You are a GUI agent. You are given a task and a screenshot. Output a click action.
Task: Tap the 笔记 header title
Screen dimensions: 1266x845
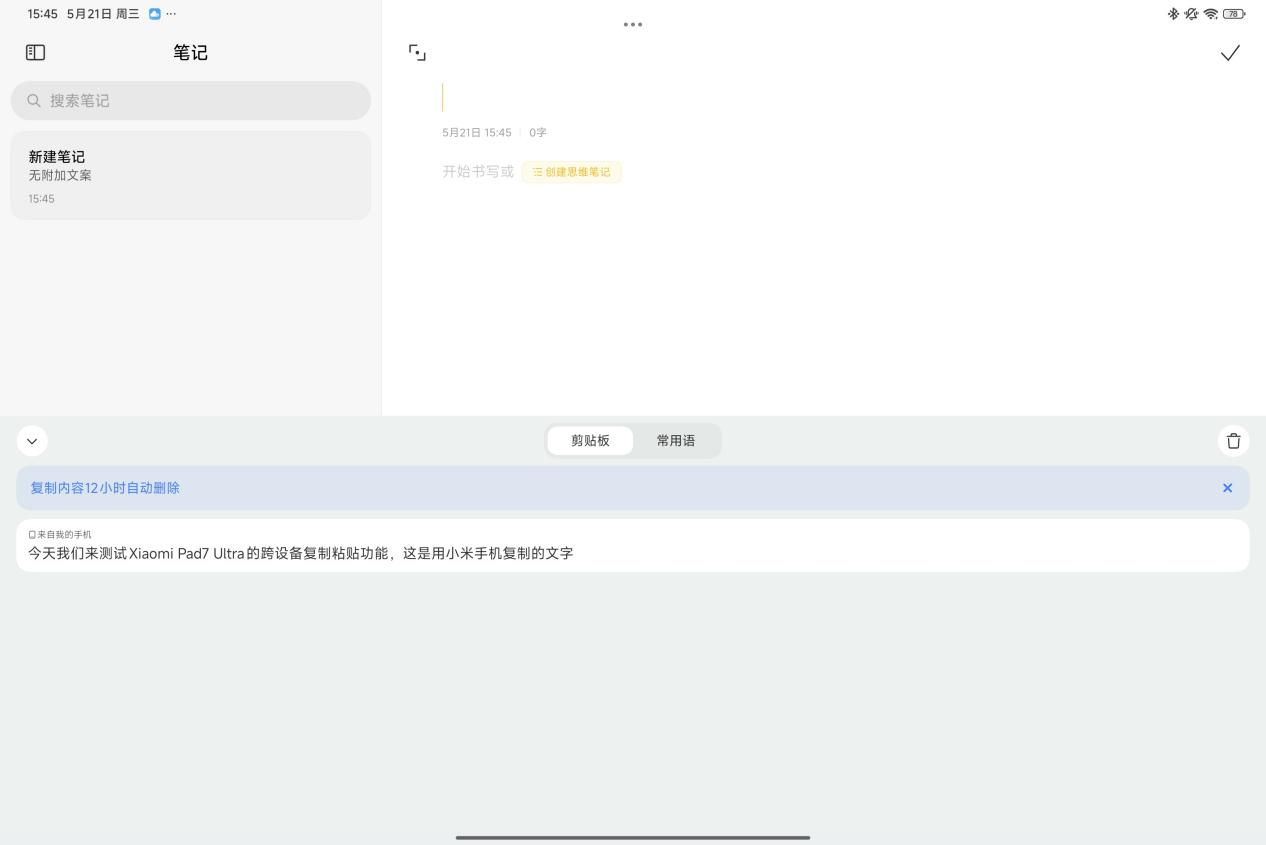[x=190, y=52]
